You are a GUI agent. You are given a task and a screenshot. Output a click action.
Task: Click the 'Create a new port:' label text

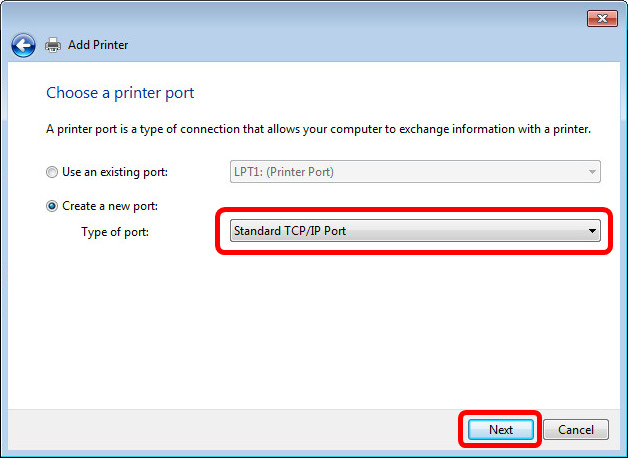tap(110, 206)
